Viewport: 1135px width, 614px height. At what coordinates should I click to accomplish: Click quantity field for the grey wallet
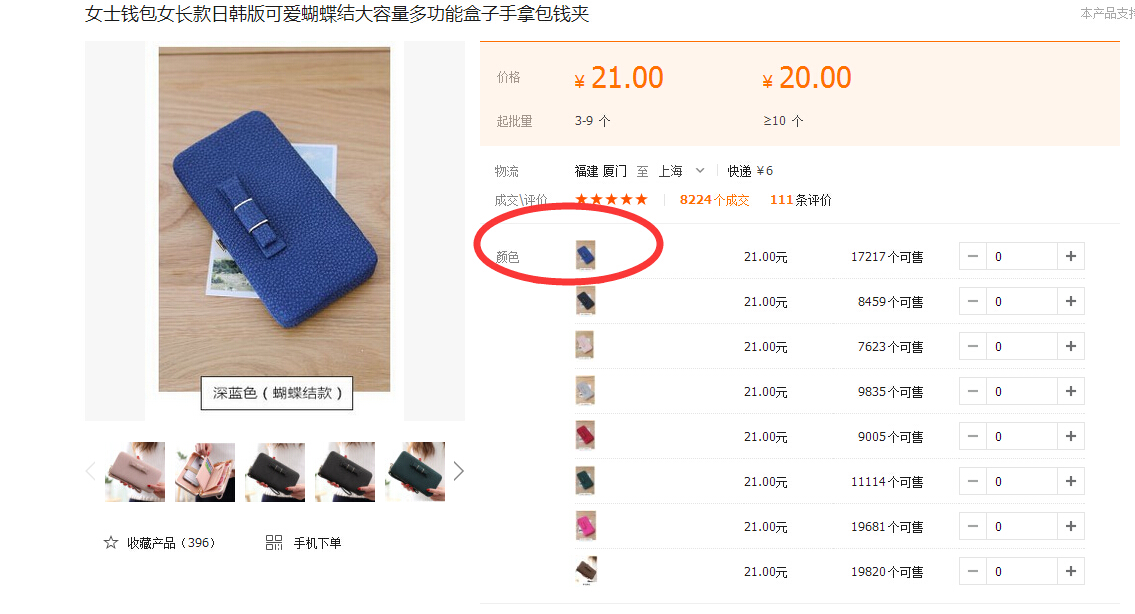(1021, 392)
